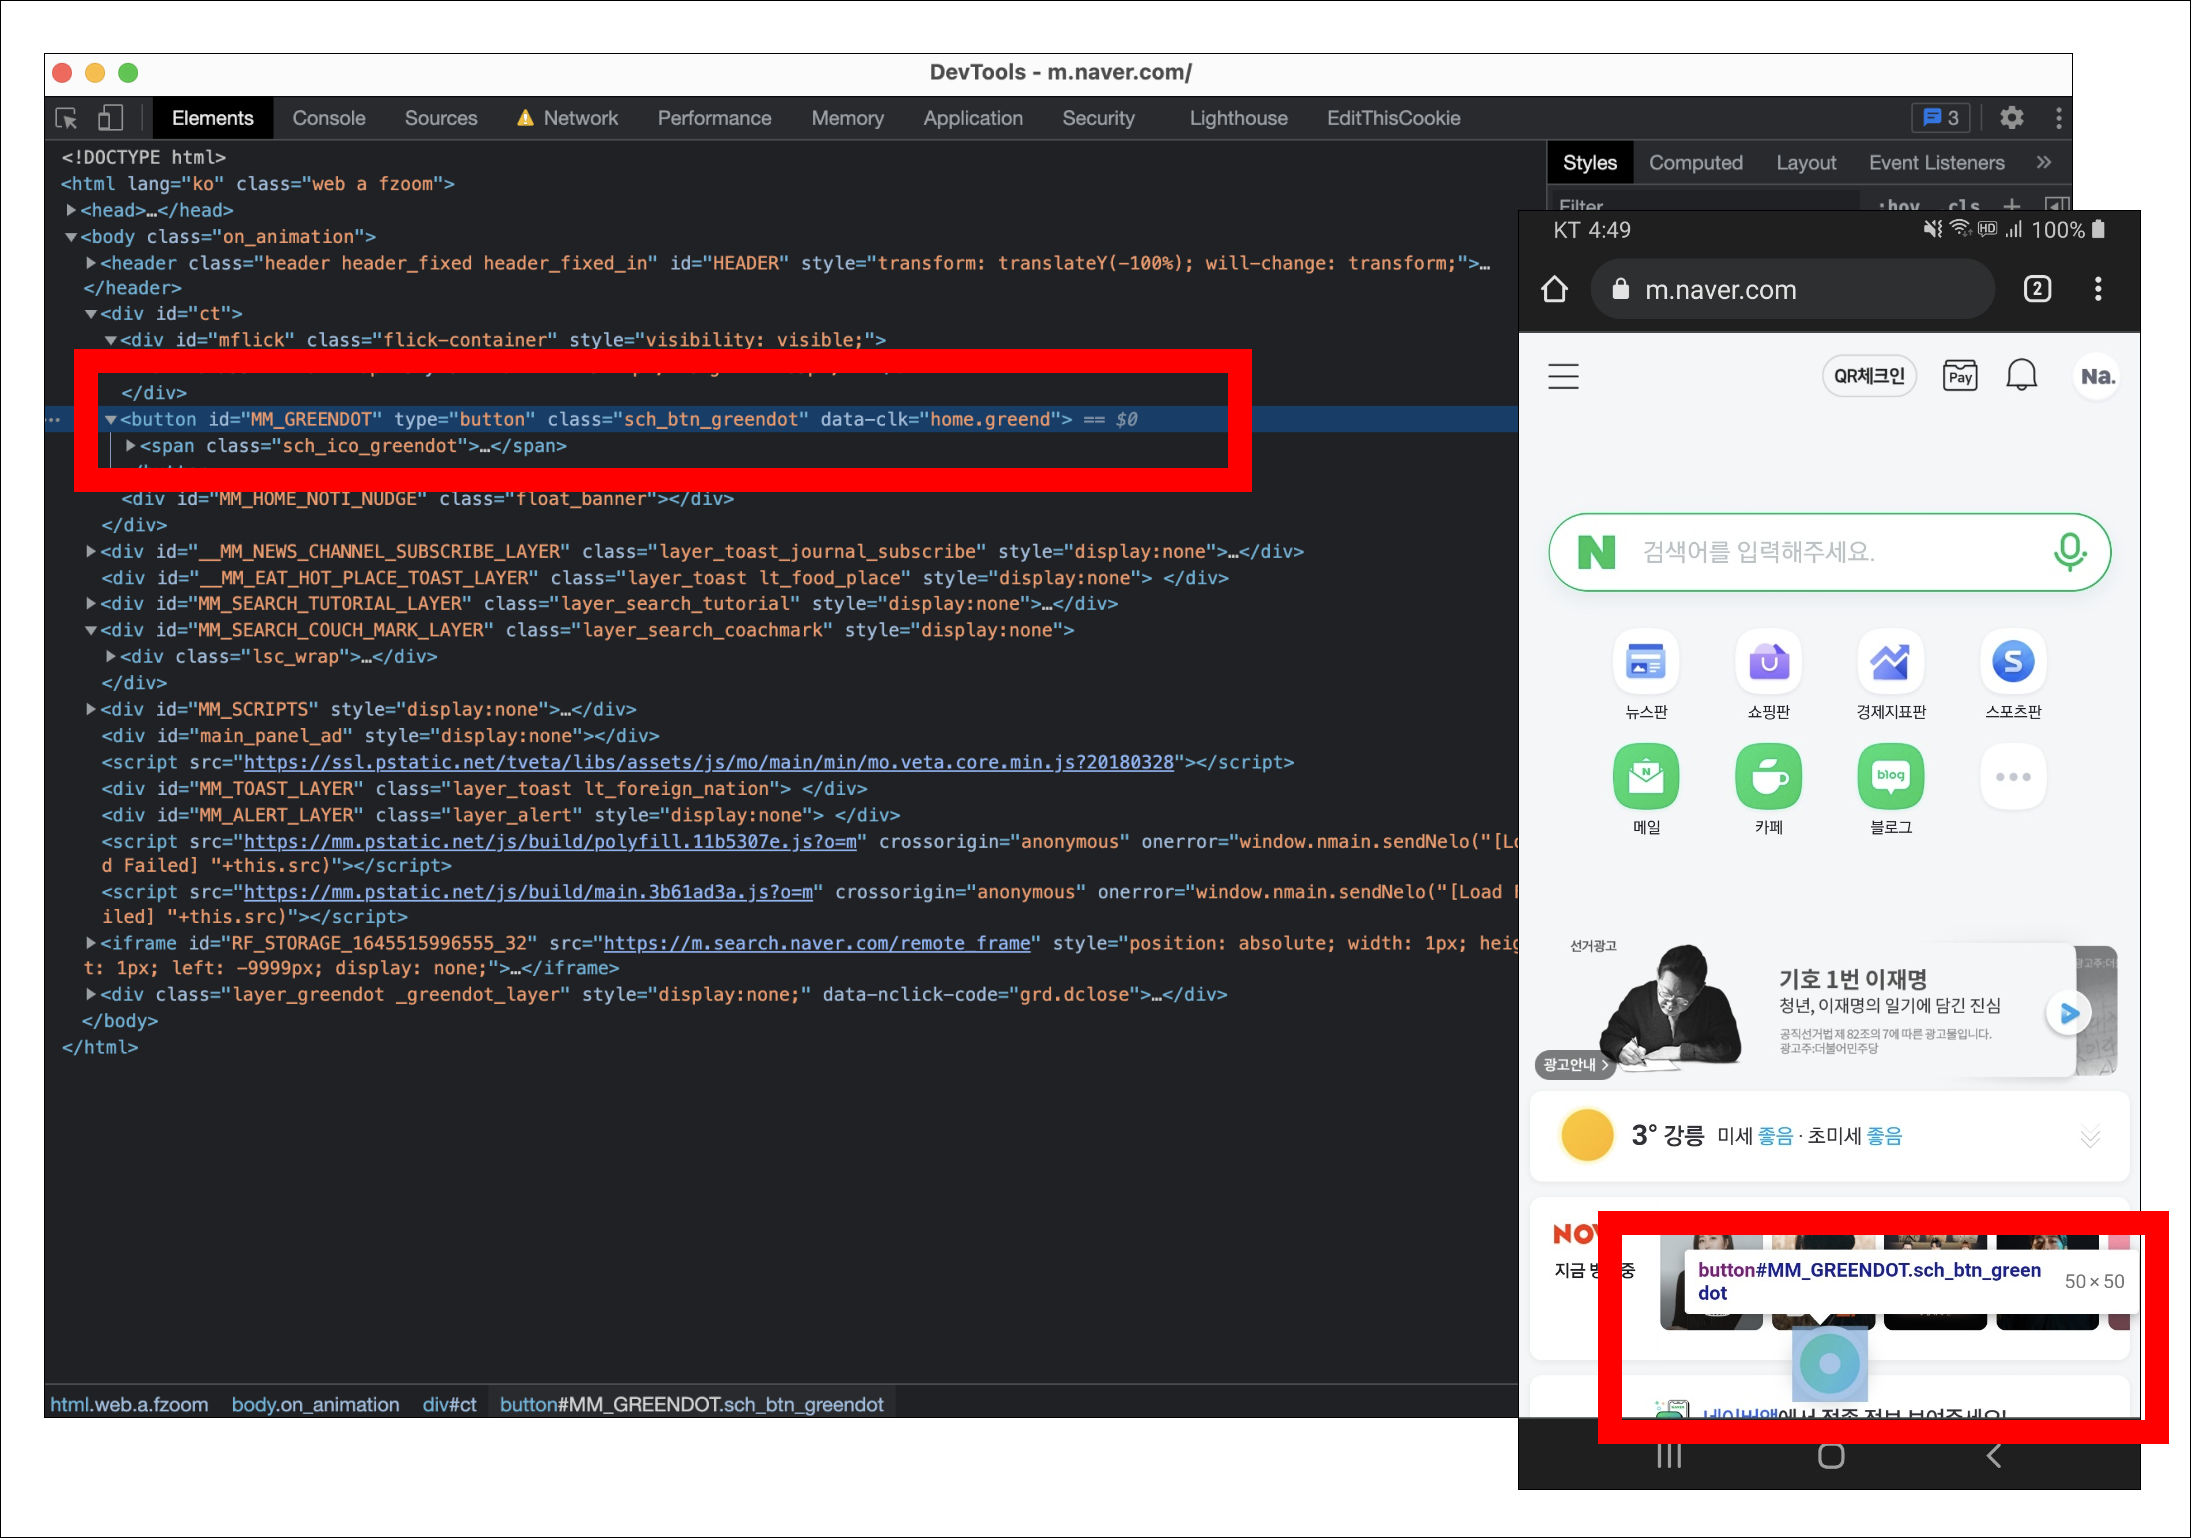Open the DevTools three-dot customize menu
The height and width of the screenshot is (1538, 2191).
point(2058,118)
